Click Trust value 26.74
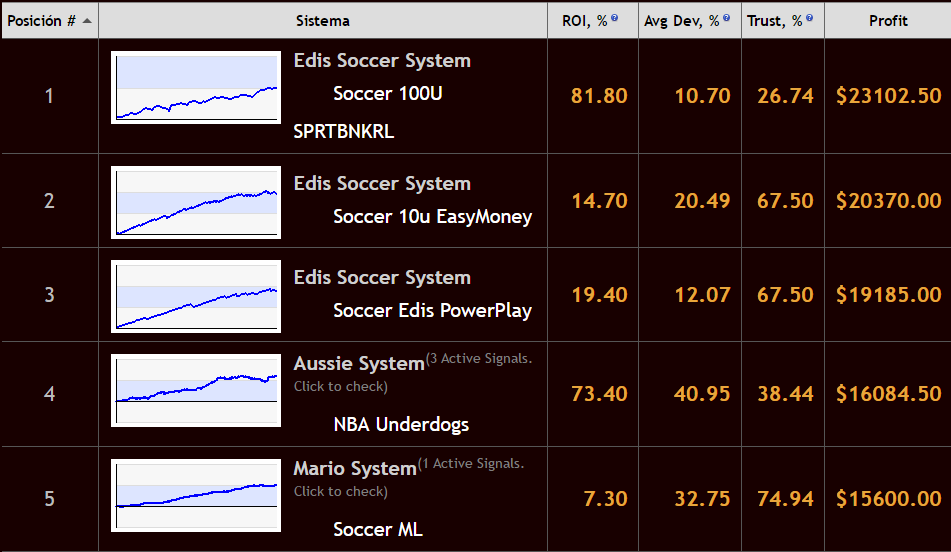951x552 pixels. (785, 96)
